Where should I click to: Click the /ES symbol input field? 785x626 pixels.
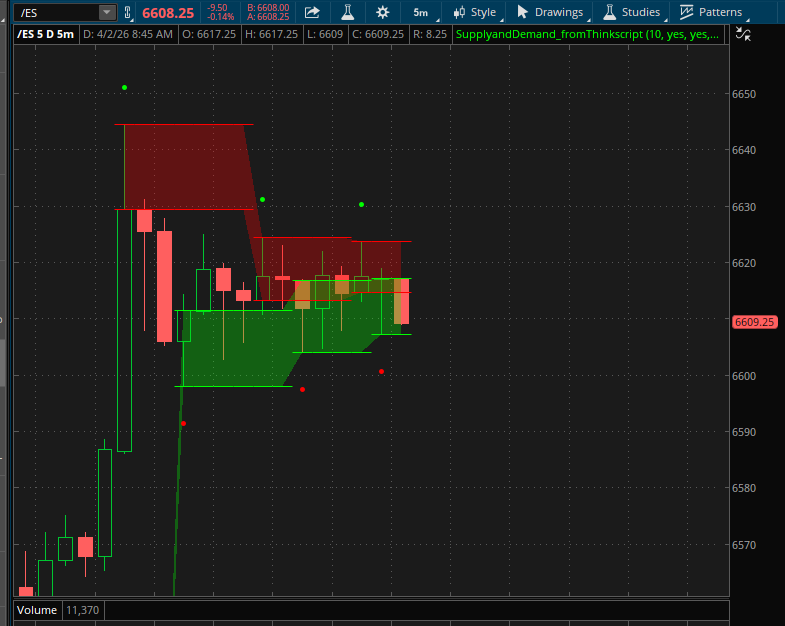tap(53, 12)
